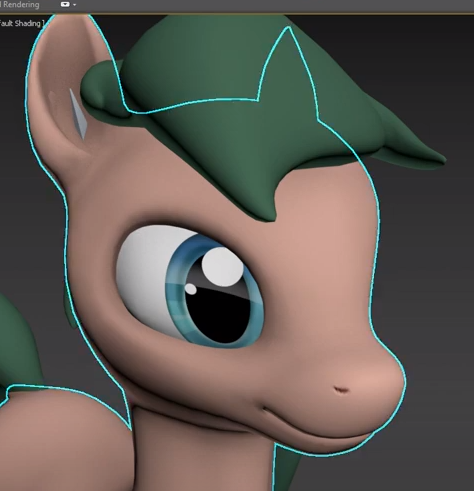
Task: Open the Default Shading viewport label menu
Action: pos(21,23)
